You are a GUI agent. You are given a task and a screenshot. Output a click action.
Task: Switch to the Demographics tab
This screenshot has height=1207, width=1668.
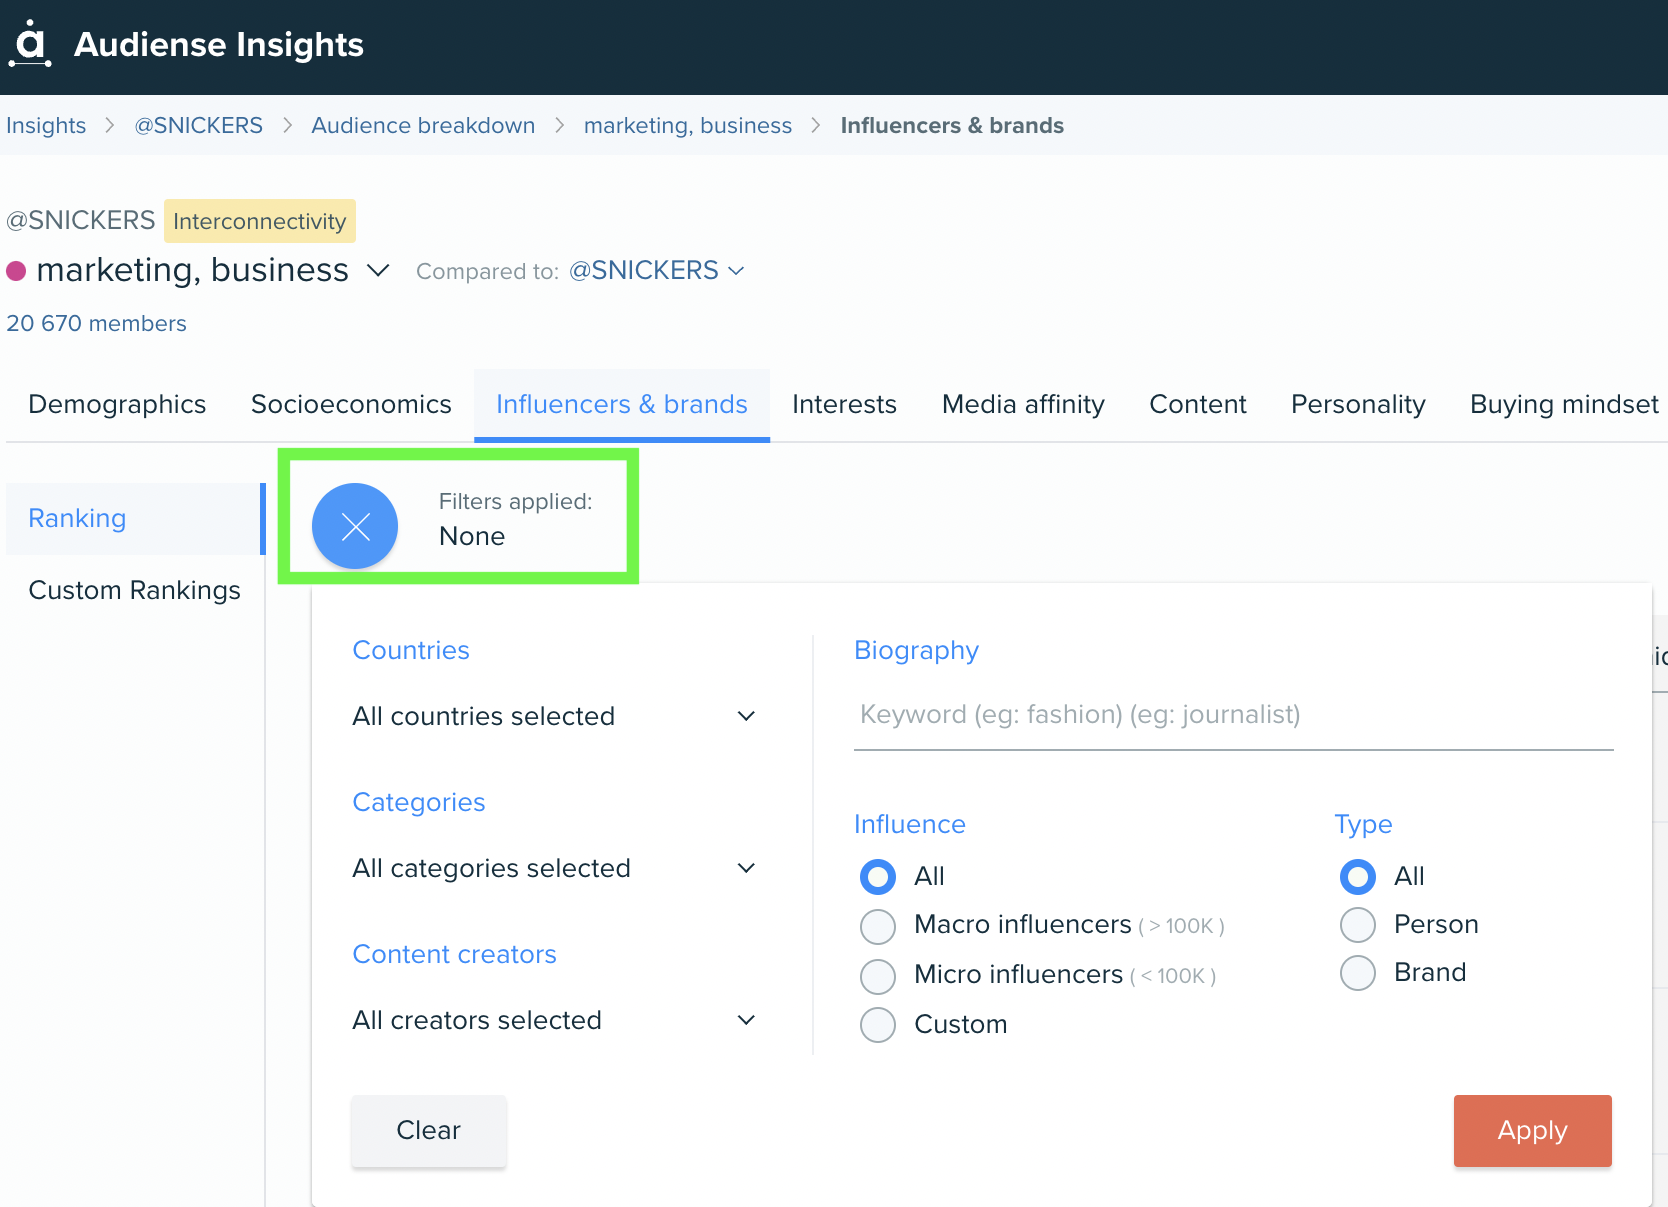(x=117, y=404)
